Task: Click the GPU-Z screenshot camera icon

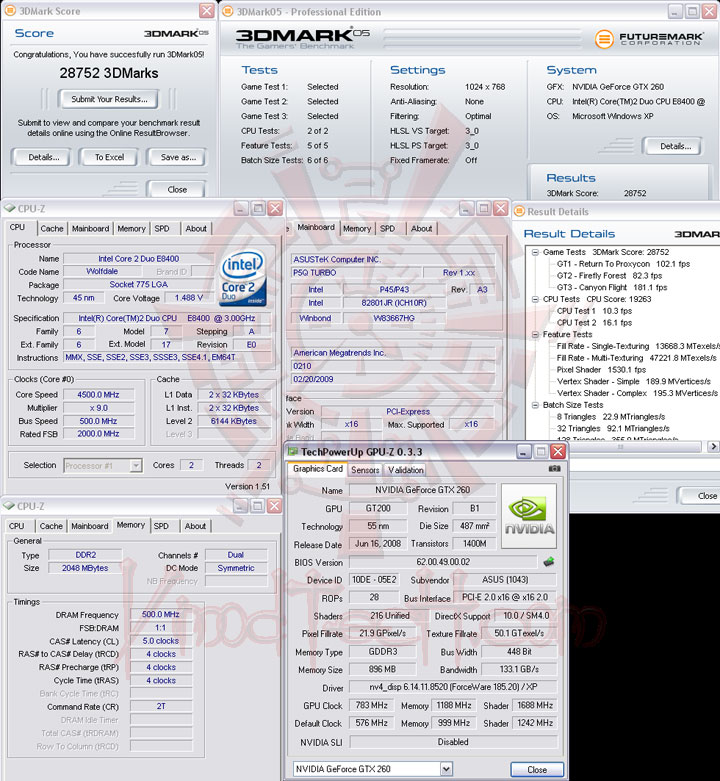Action: 554,469
